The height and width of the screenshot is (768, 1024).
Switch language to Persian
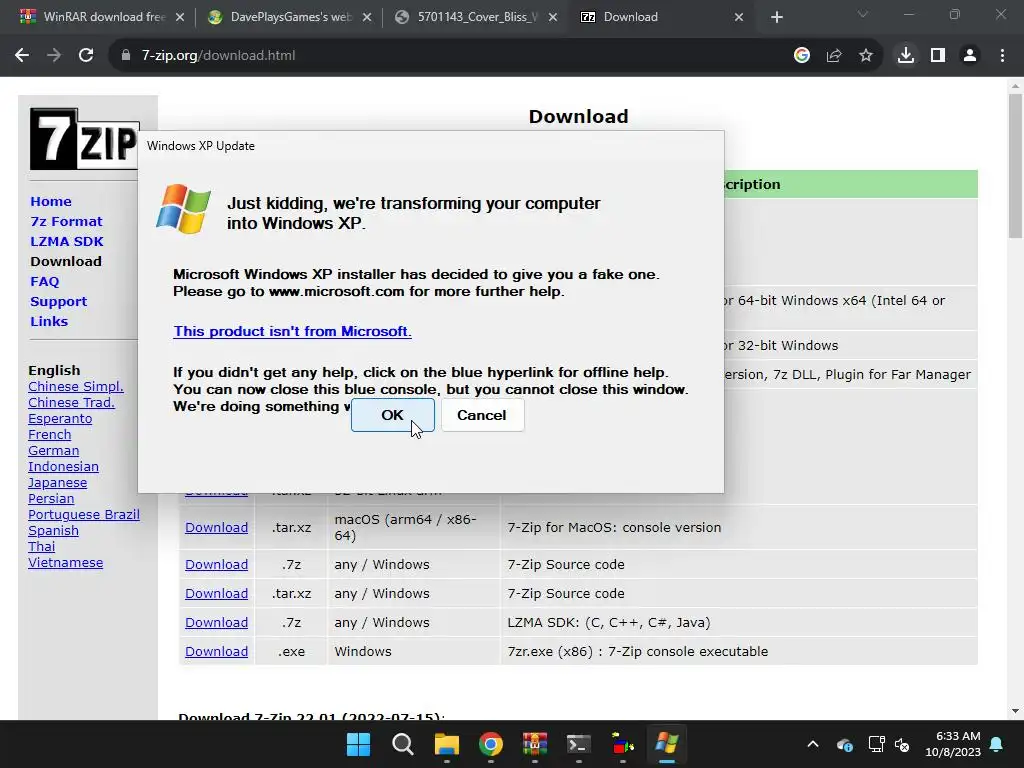click(x=51, y=499)
